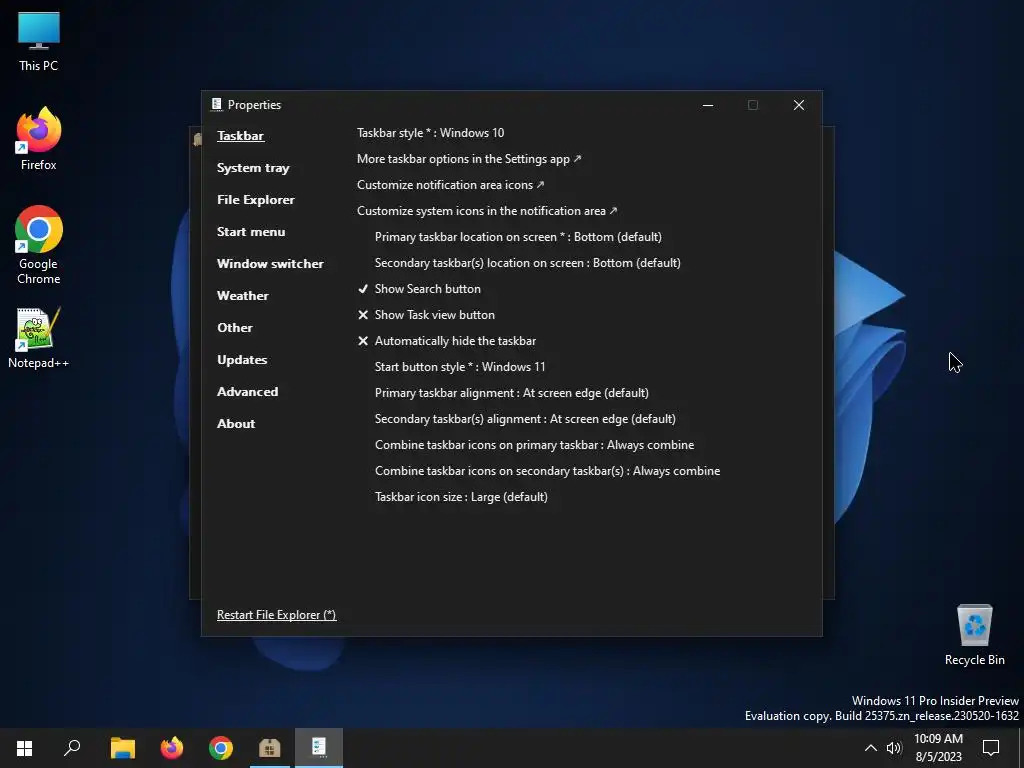Change Primary taskbar alignment option
The height and width of the screenshot is (768, 1024).
coord(511,393)
